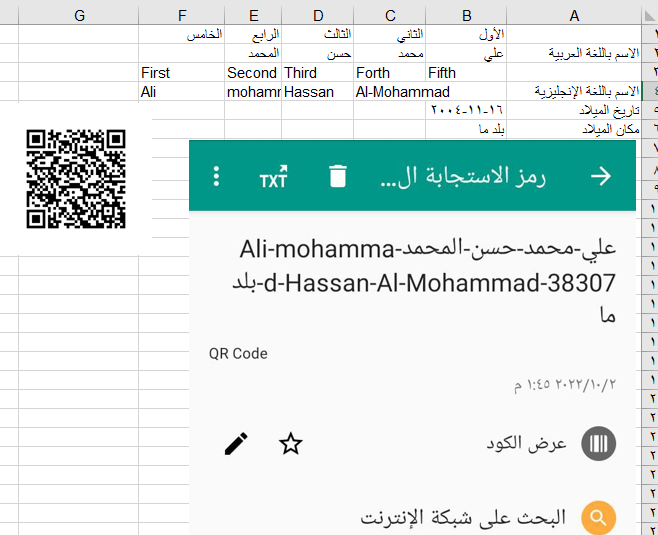Select column A header

tap(574, 15)
